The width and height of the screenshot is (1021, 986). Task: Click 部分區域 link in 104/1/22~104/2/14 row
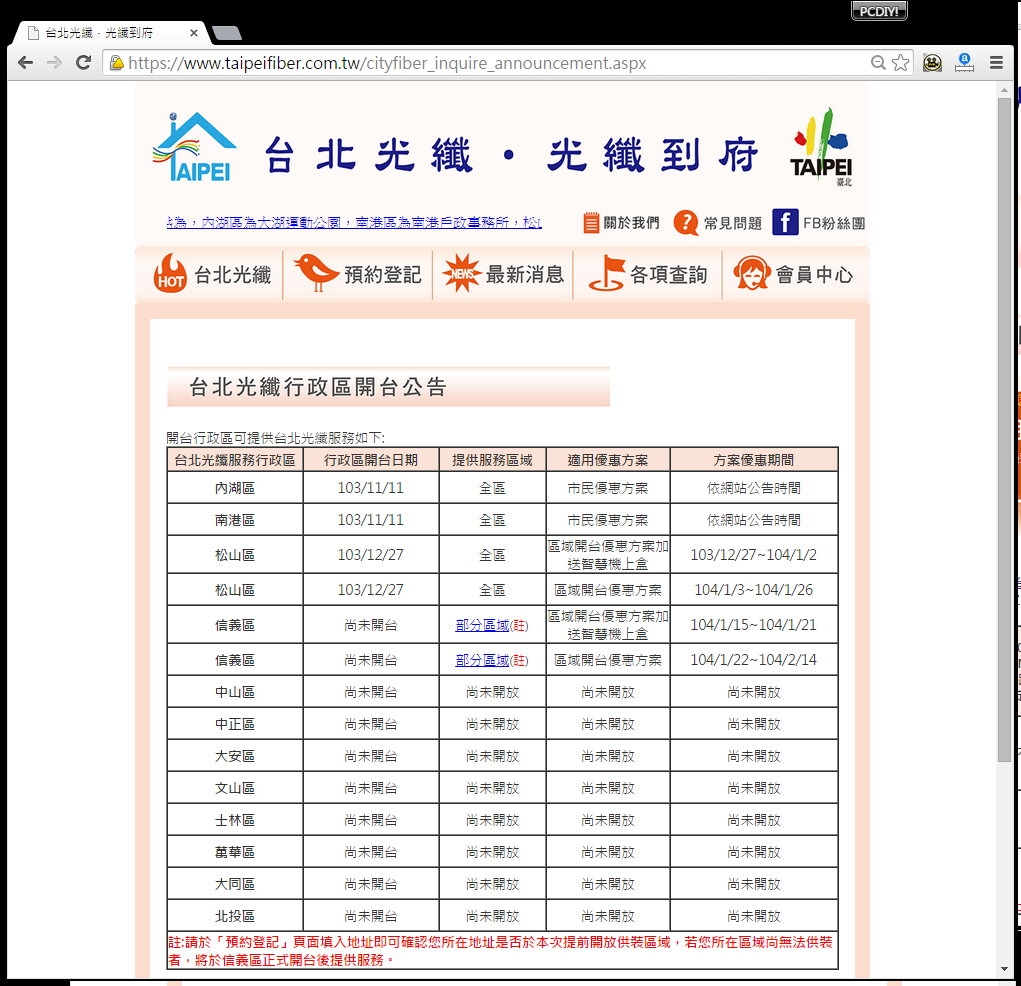pyautogui.click(x=482, y=660)
